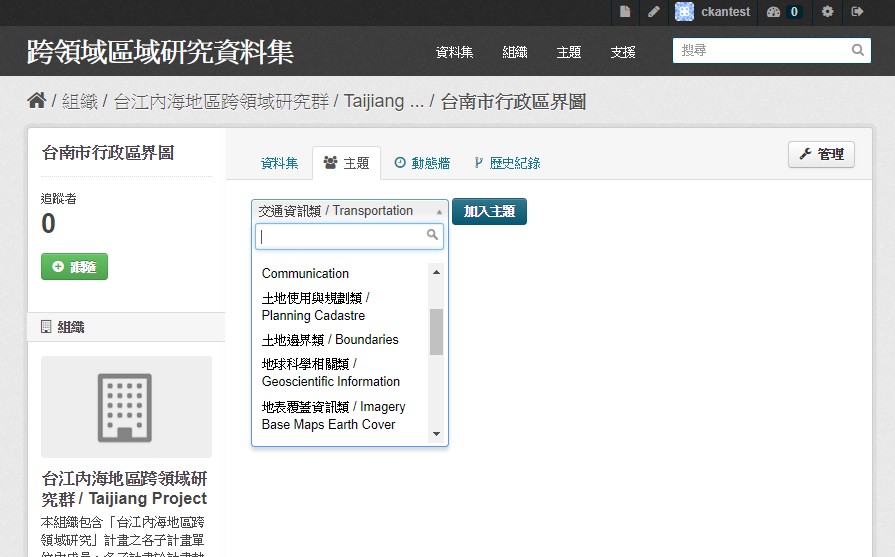Image resolution: width=895 pixels, height=557 pixels.
Task: Collapse the Transportation topic dropdown
Action: (x=349, y=211)
